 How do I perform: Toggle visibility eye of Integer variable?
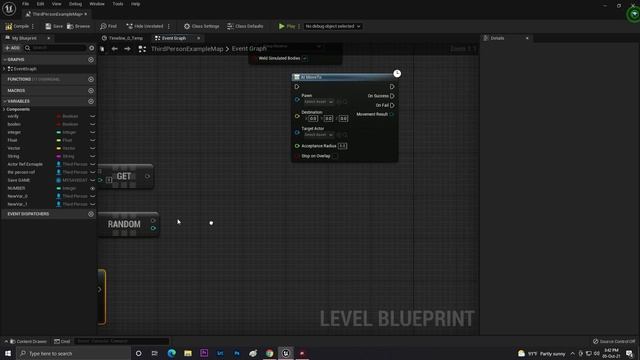tap(93, 132)
